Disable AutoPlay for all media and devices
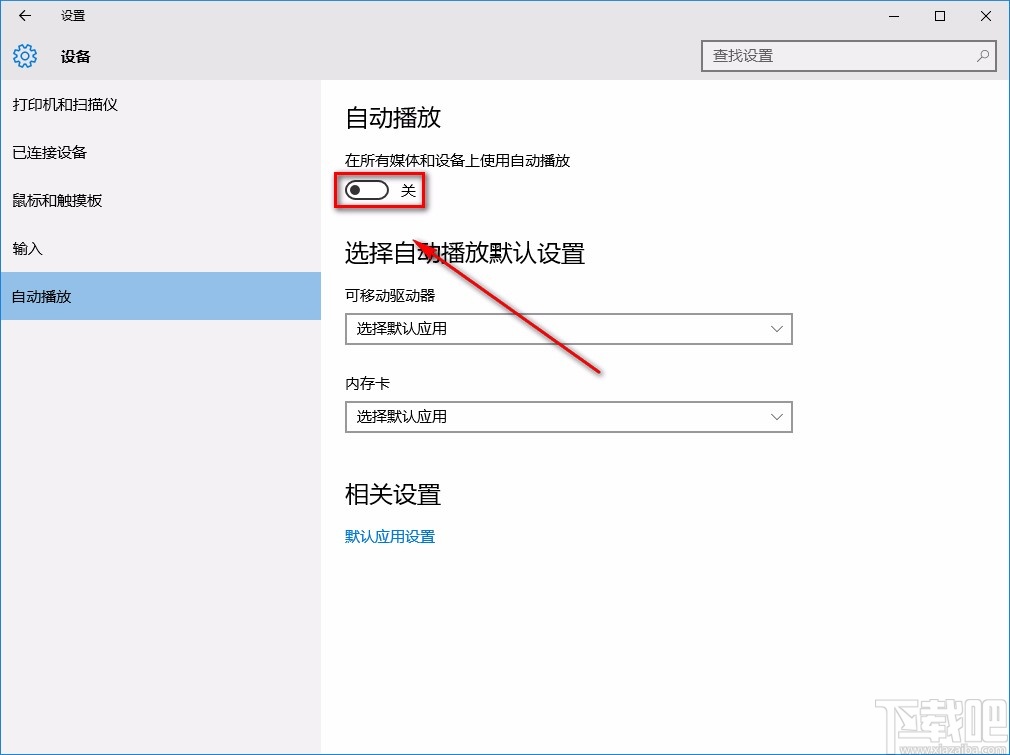The width and height of the screenshot is (1010, 755). (x=365, y=189)
